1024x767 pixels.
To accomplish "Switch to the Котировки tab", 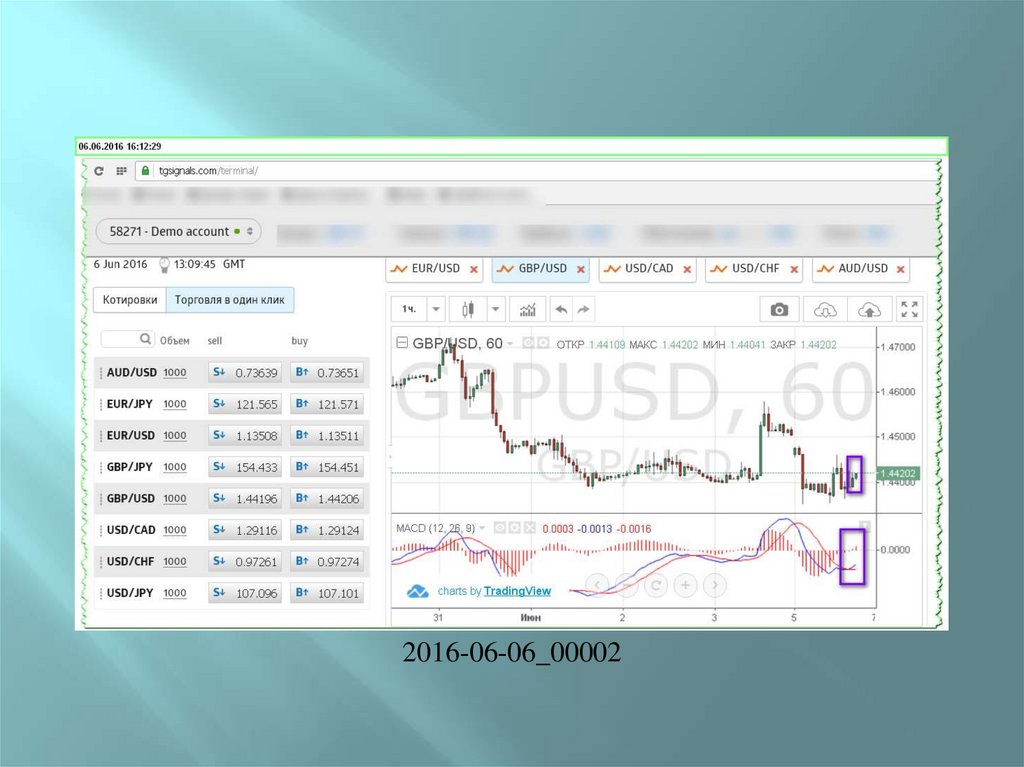I will tap(130, 300).
